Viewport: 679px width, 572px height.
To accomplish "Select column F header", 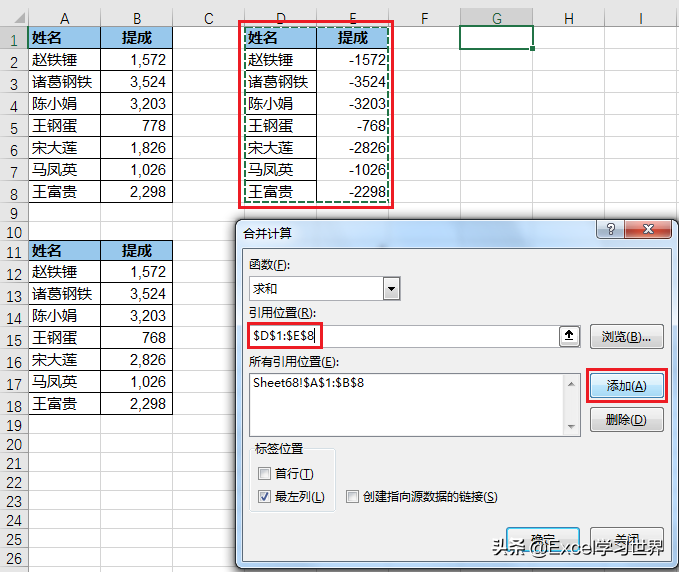I will pos(424,18).
